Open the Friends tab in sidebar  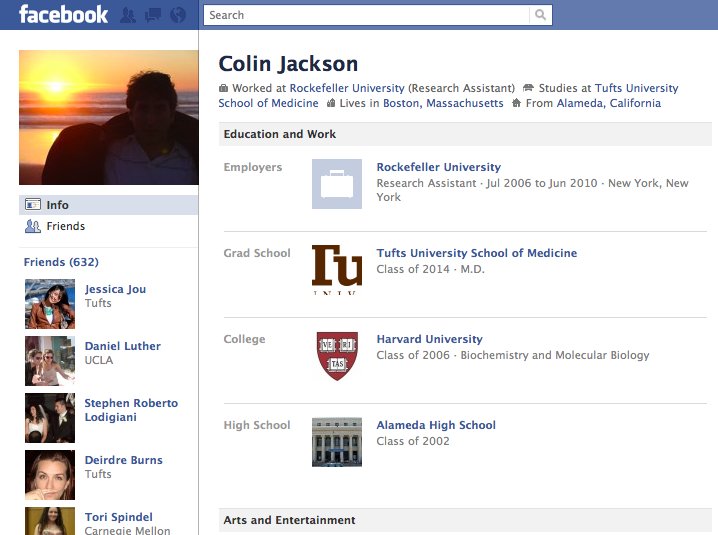(66, 226)
